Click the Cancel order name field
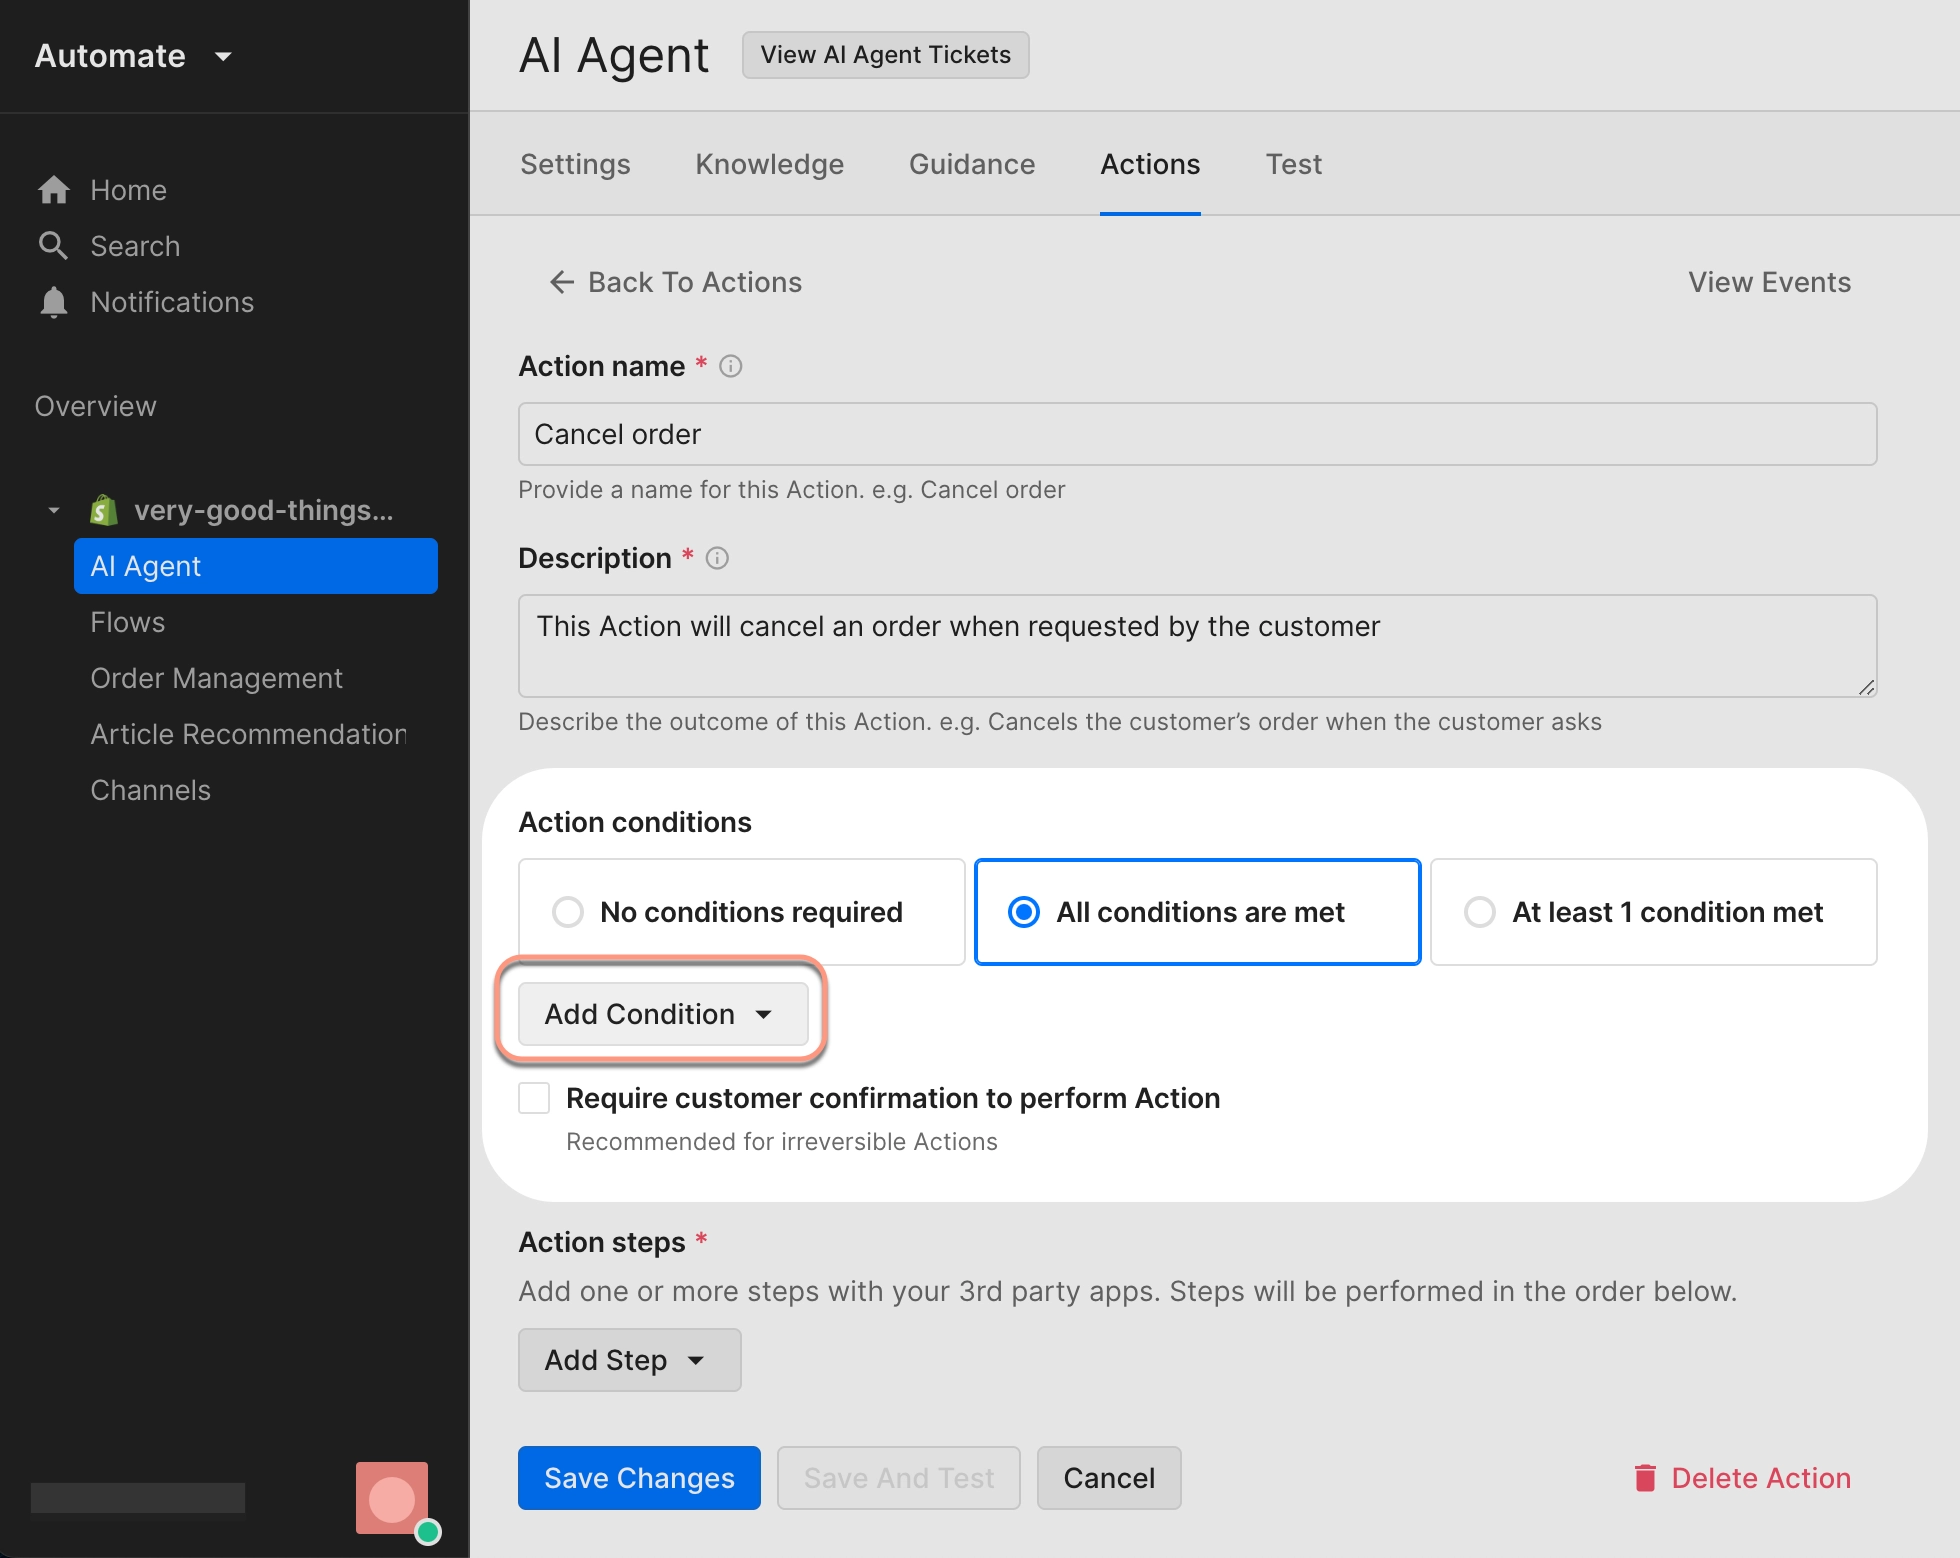This screenshot has width=1960, height=1558. [x=1196, y=434]
